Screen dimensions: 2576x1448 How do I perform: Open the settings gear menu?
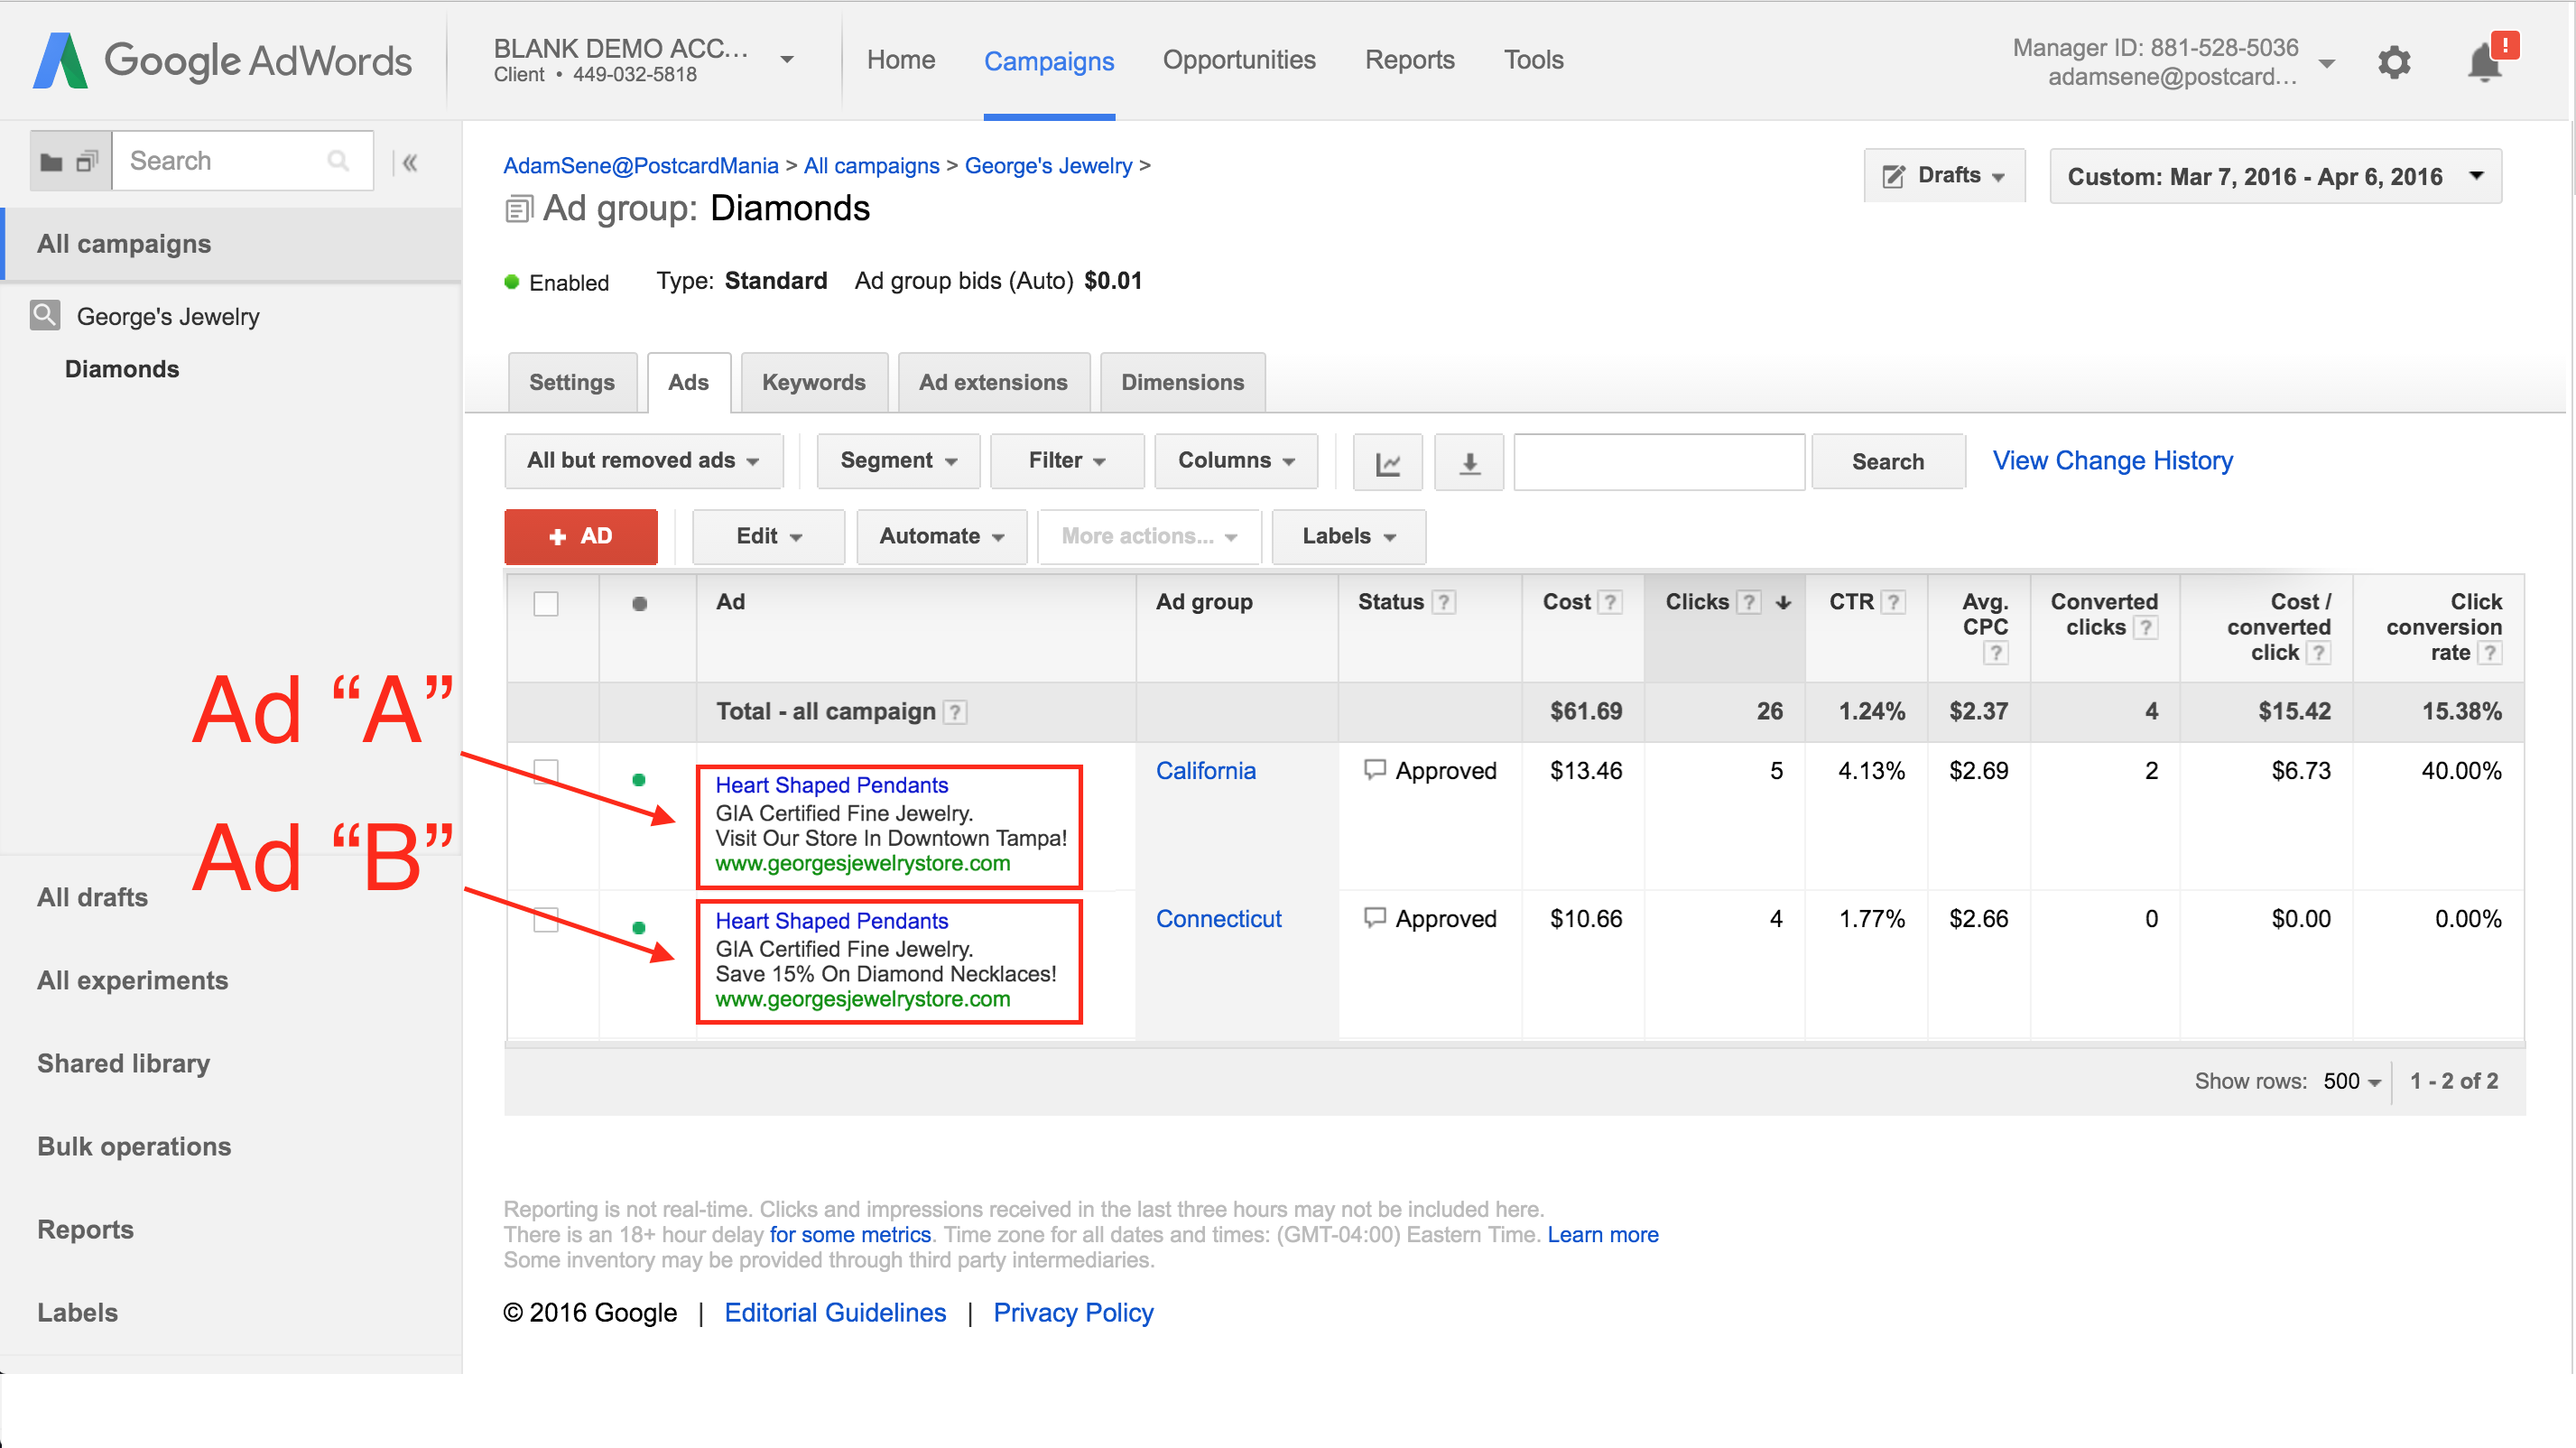click(x=2394, y=63)
